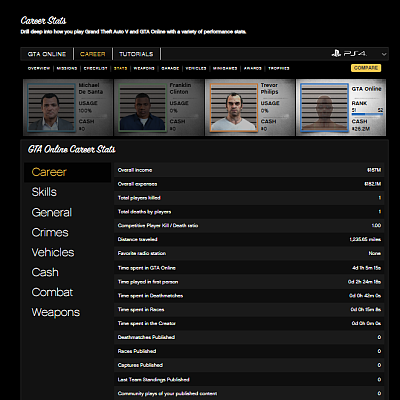Screen dimensions: 400x400
Task: Click the Races Published row
Action: 249,351
